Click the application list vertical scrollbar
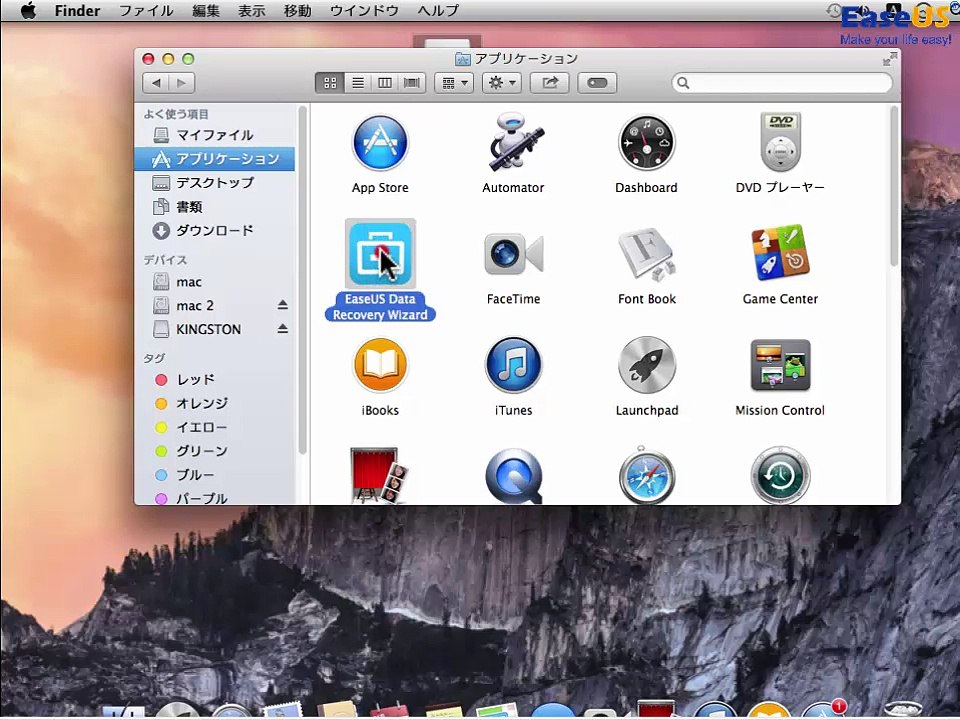960x720 pixels. pyautogui.click(x=894, y=187)
